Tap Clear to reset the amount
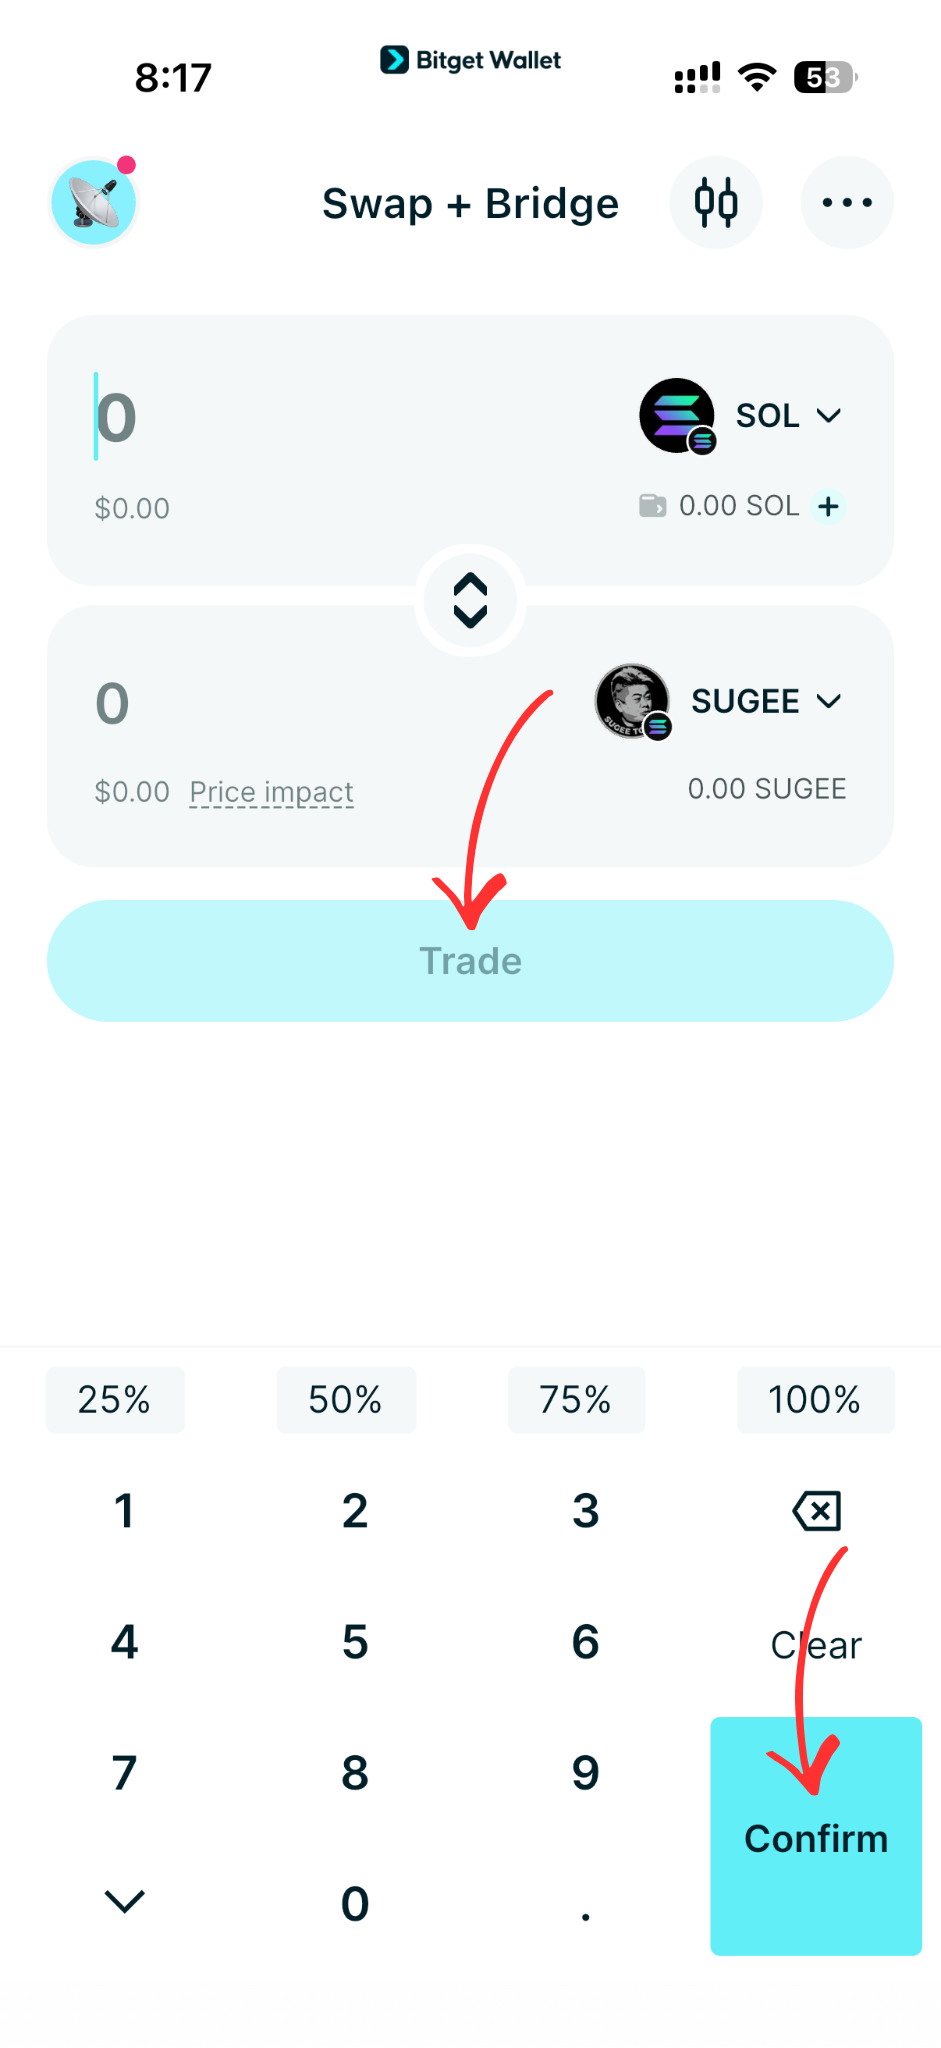941x2048 pixels. pos(815,1644)
